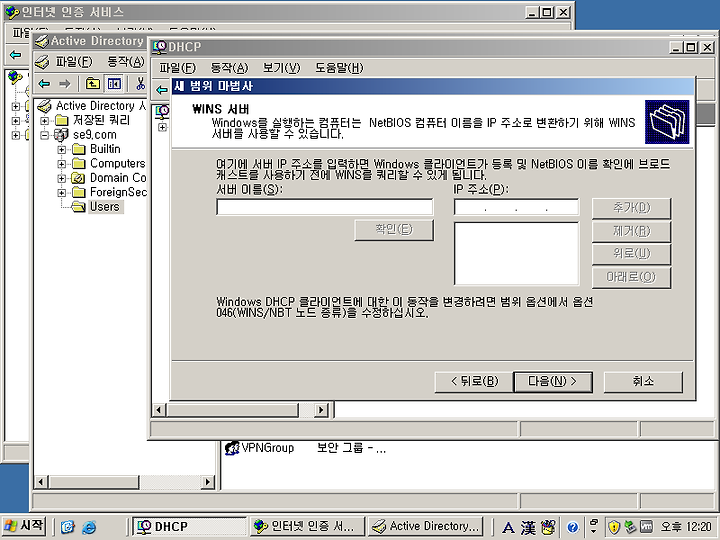Click the language bar help icon
The width and height of the screenshot is (720, 540).
[x=572, y=527]
